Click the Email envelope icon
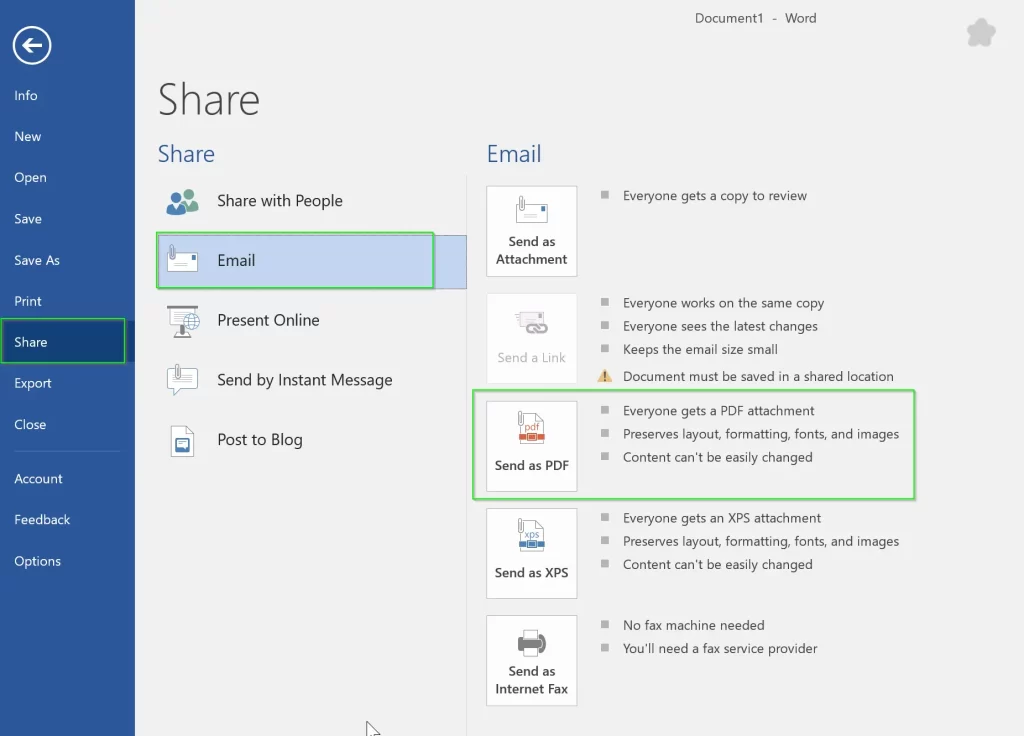 [183, 260]
